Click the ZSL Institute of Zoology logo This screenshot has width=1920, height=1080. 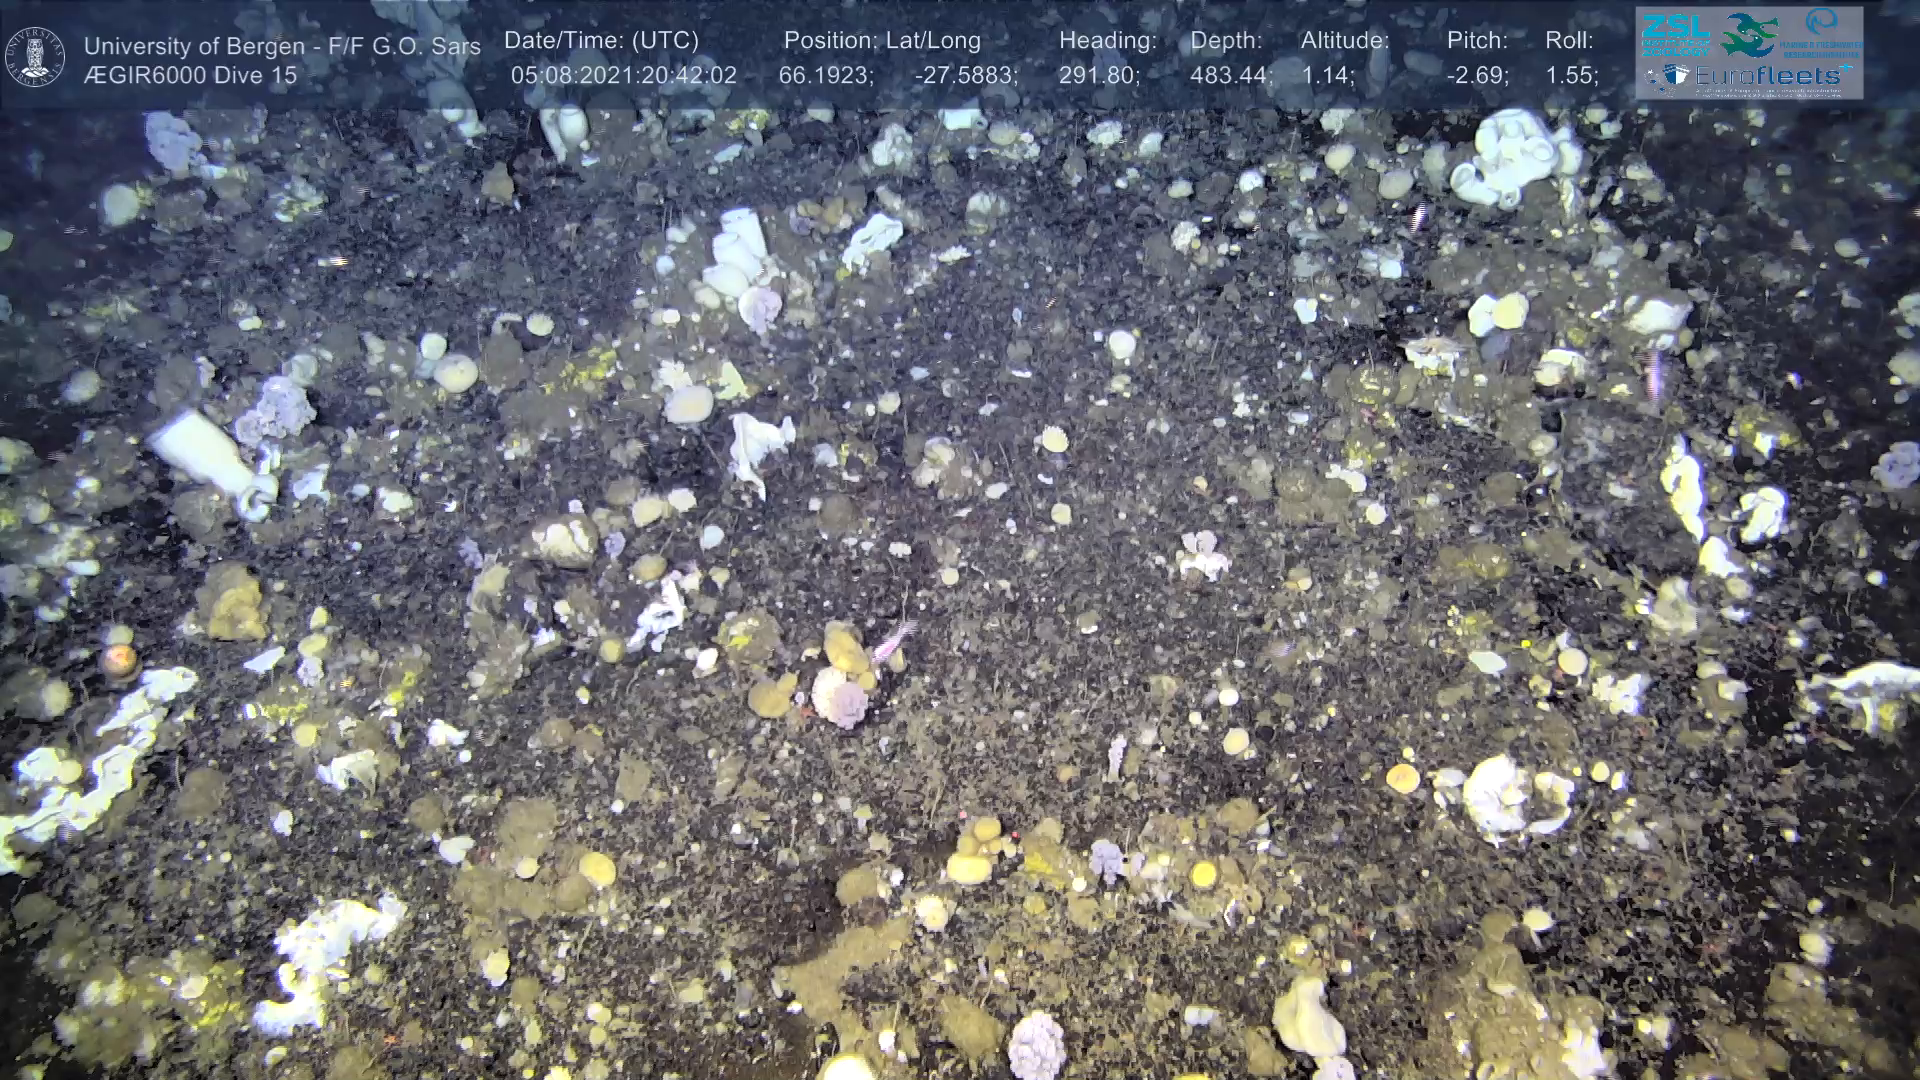pyautogui.click(x=1676, y=35)
